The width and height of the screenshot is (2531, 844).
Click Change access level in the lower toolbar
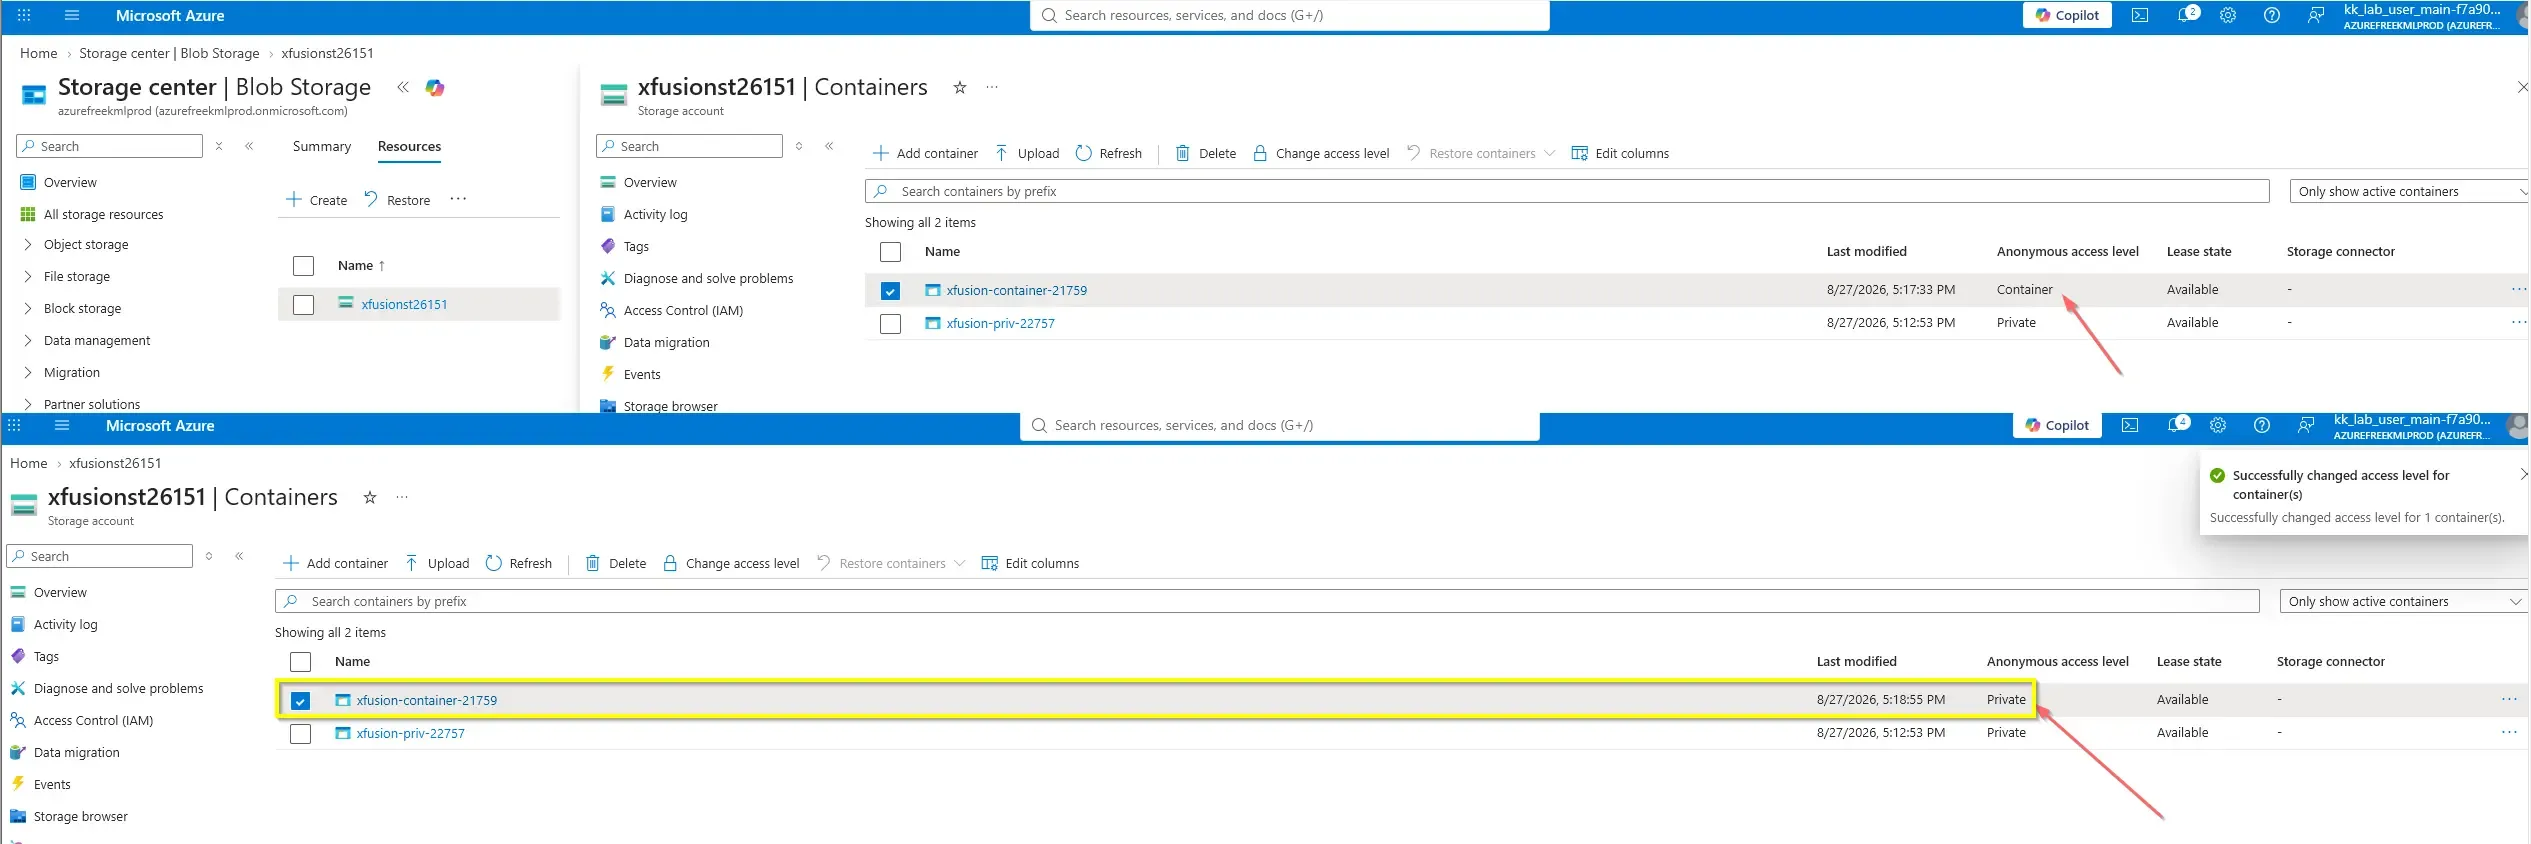(x=731, y=563)
